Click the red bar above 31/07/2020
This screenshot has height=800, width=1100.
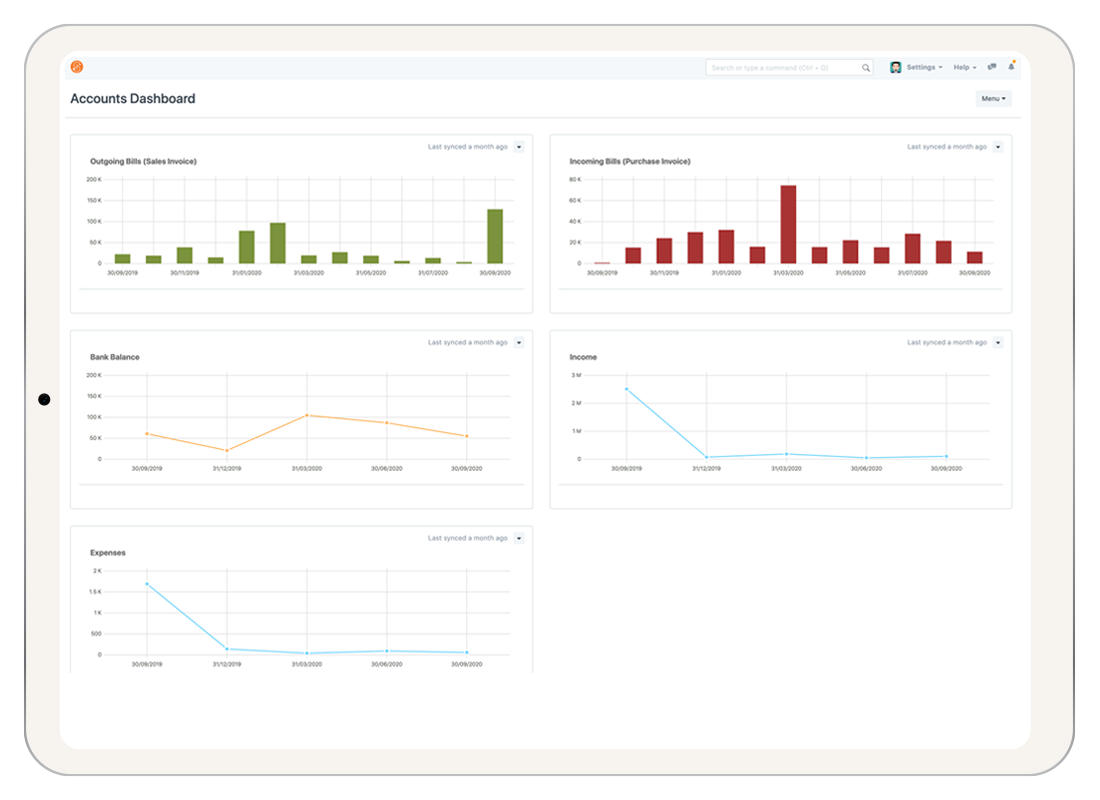[x=913, y=248]
